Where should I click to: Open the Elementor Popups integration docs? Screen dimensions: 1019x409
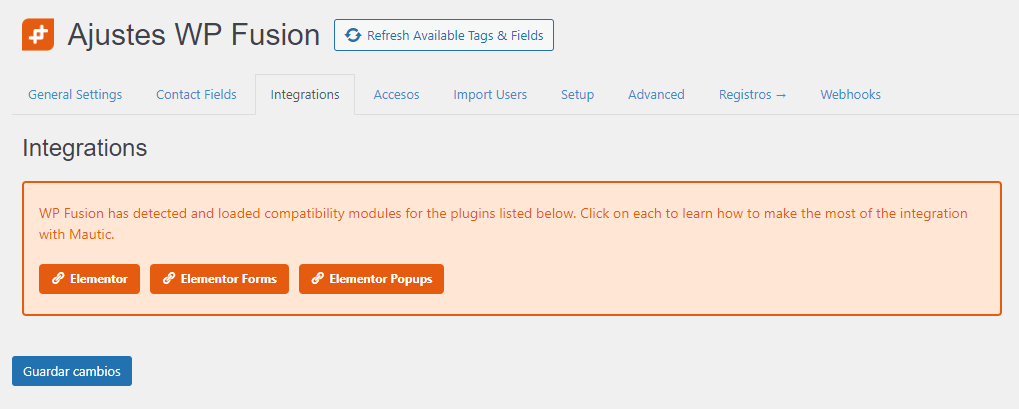[371, 279]
